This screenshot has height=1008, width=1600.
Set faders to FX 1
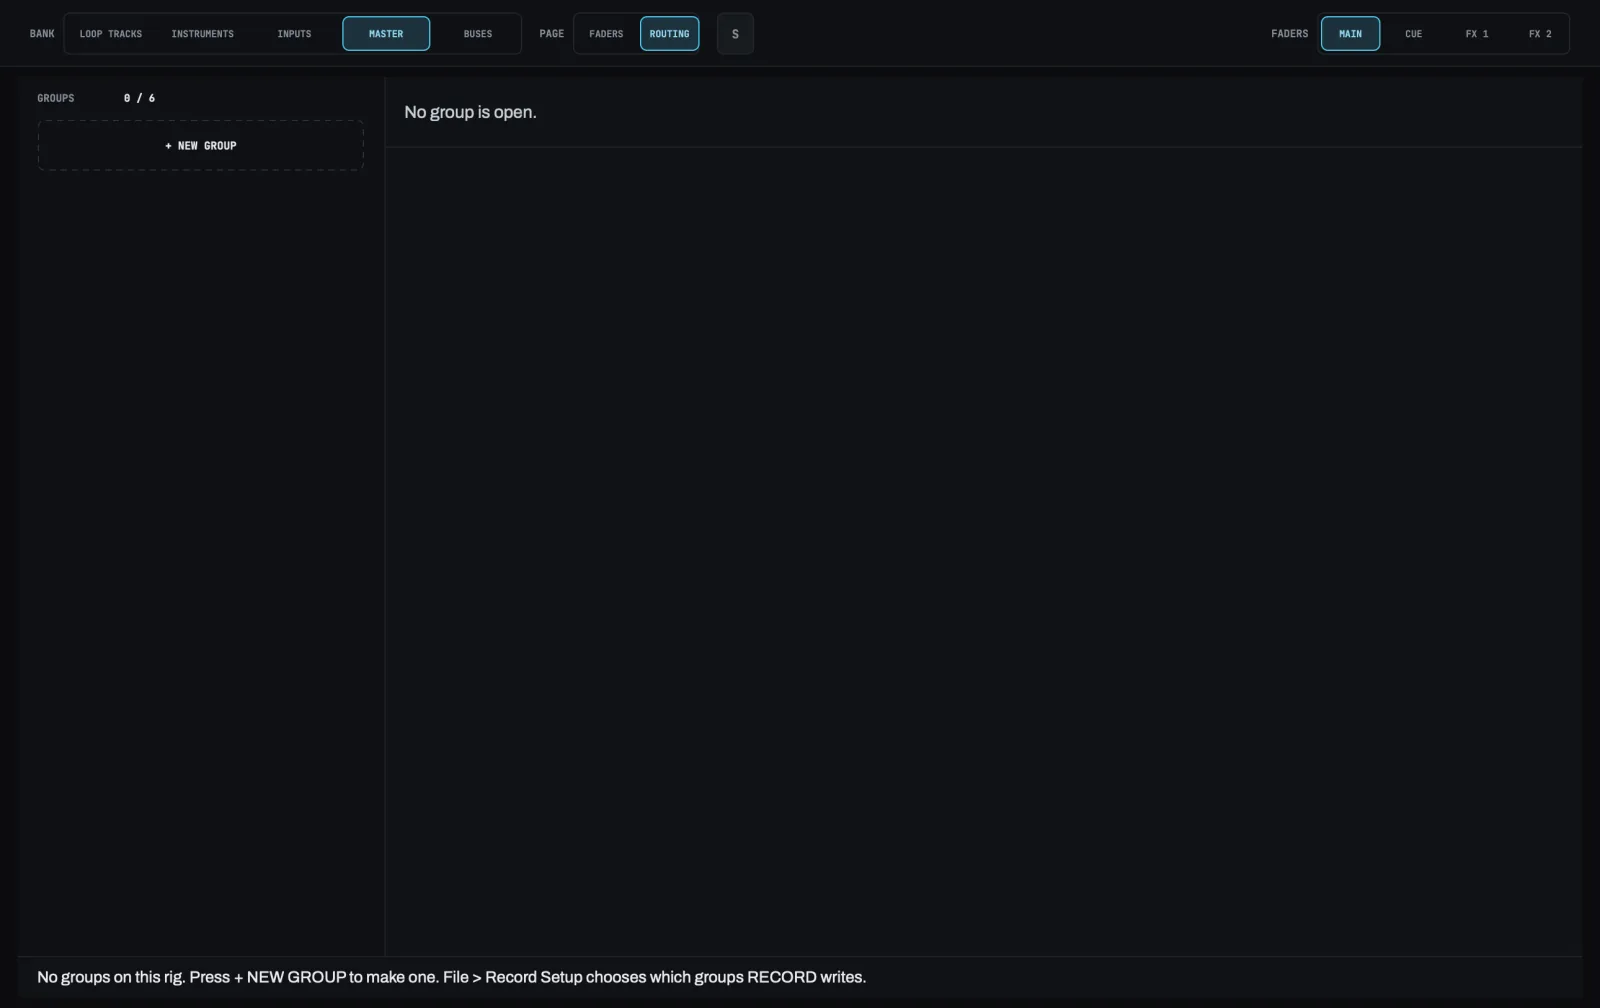click(1477, 34)
